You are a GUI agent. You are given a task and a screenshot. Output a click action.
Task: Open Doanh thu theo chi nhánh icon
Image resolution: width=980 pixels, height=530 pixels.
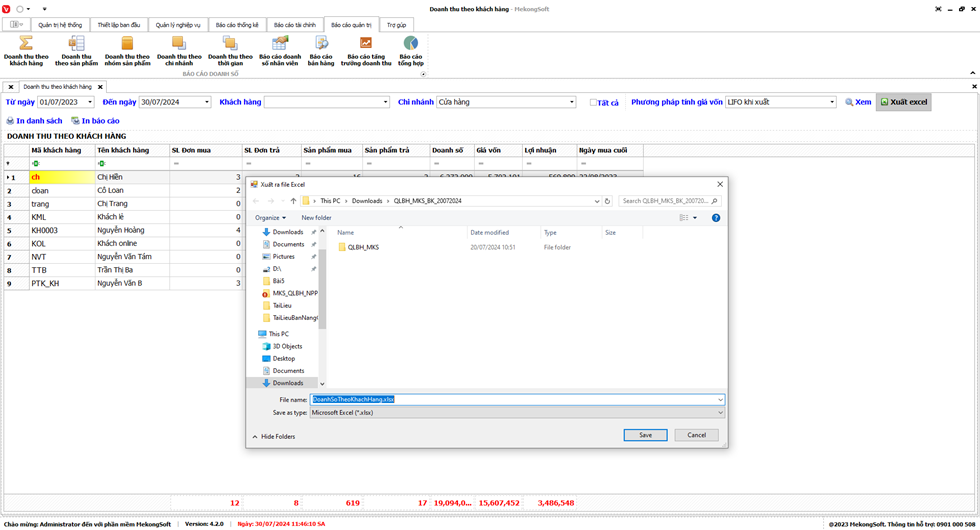[x=179, y=43]
